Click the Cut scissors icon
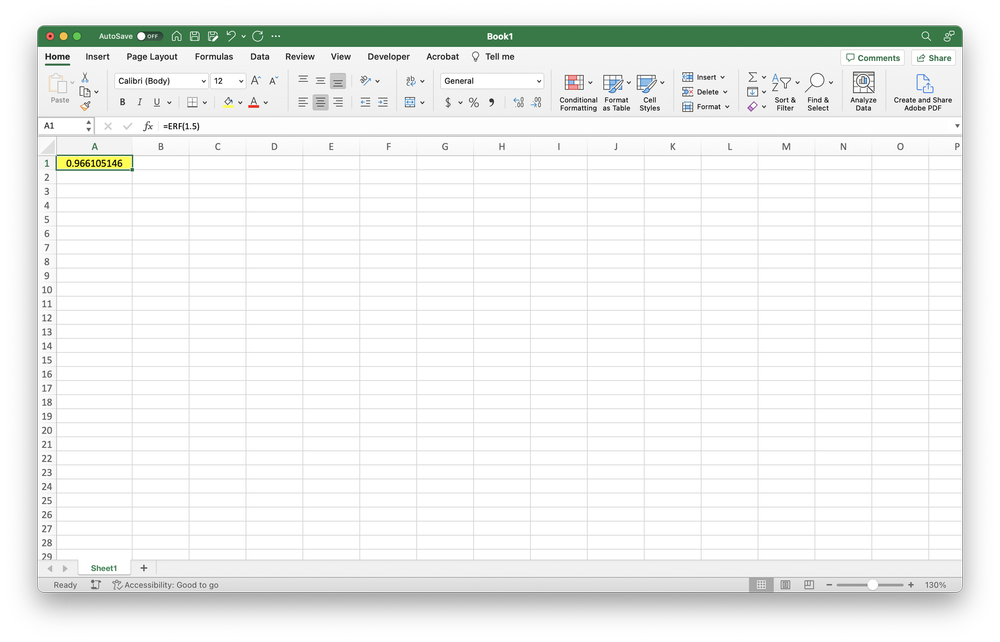Screen dimensions: 1000x642 85,77
